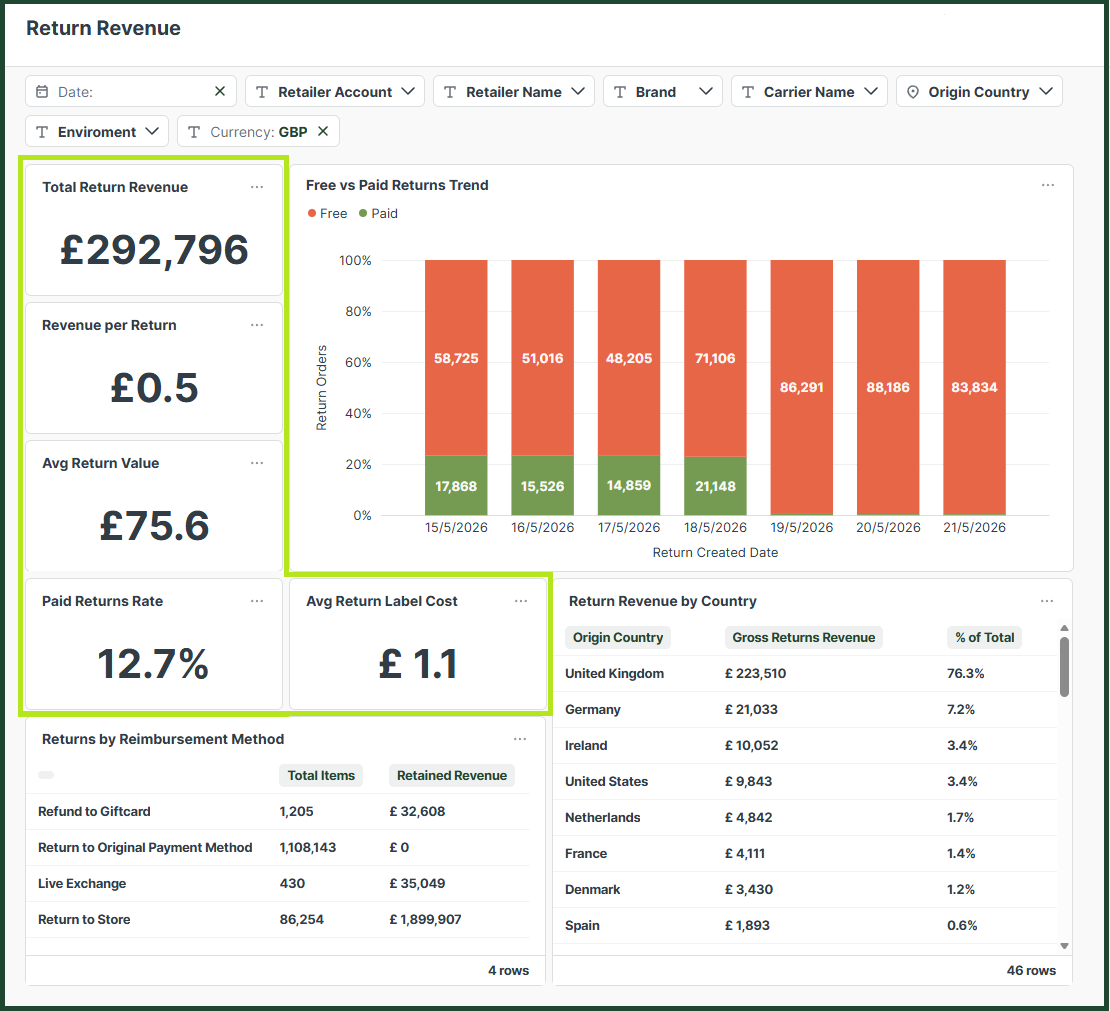Open Avg Return Value ellipsis menu

[257, 463]
